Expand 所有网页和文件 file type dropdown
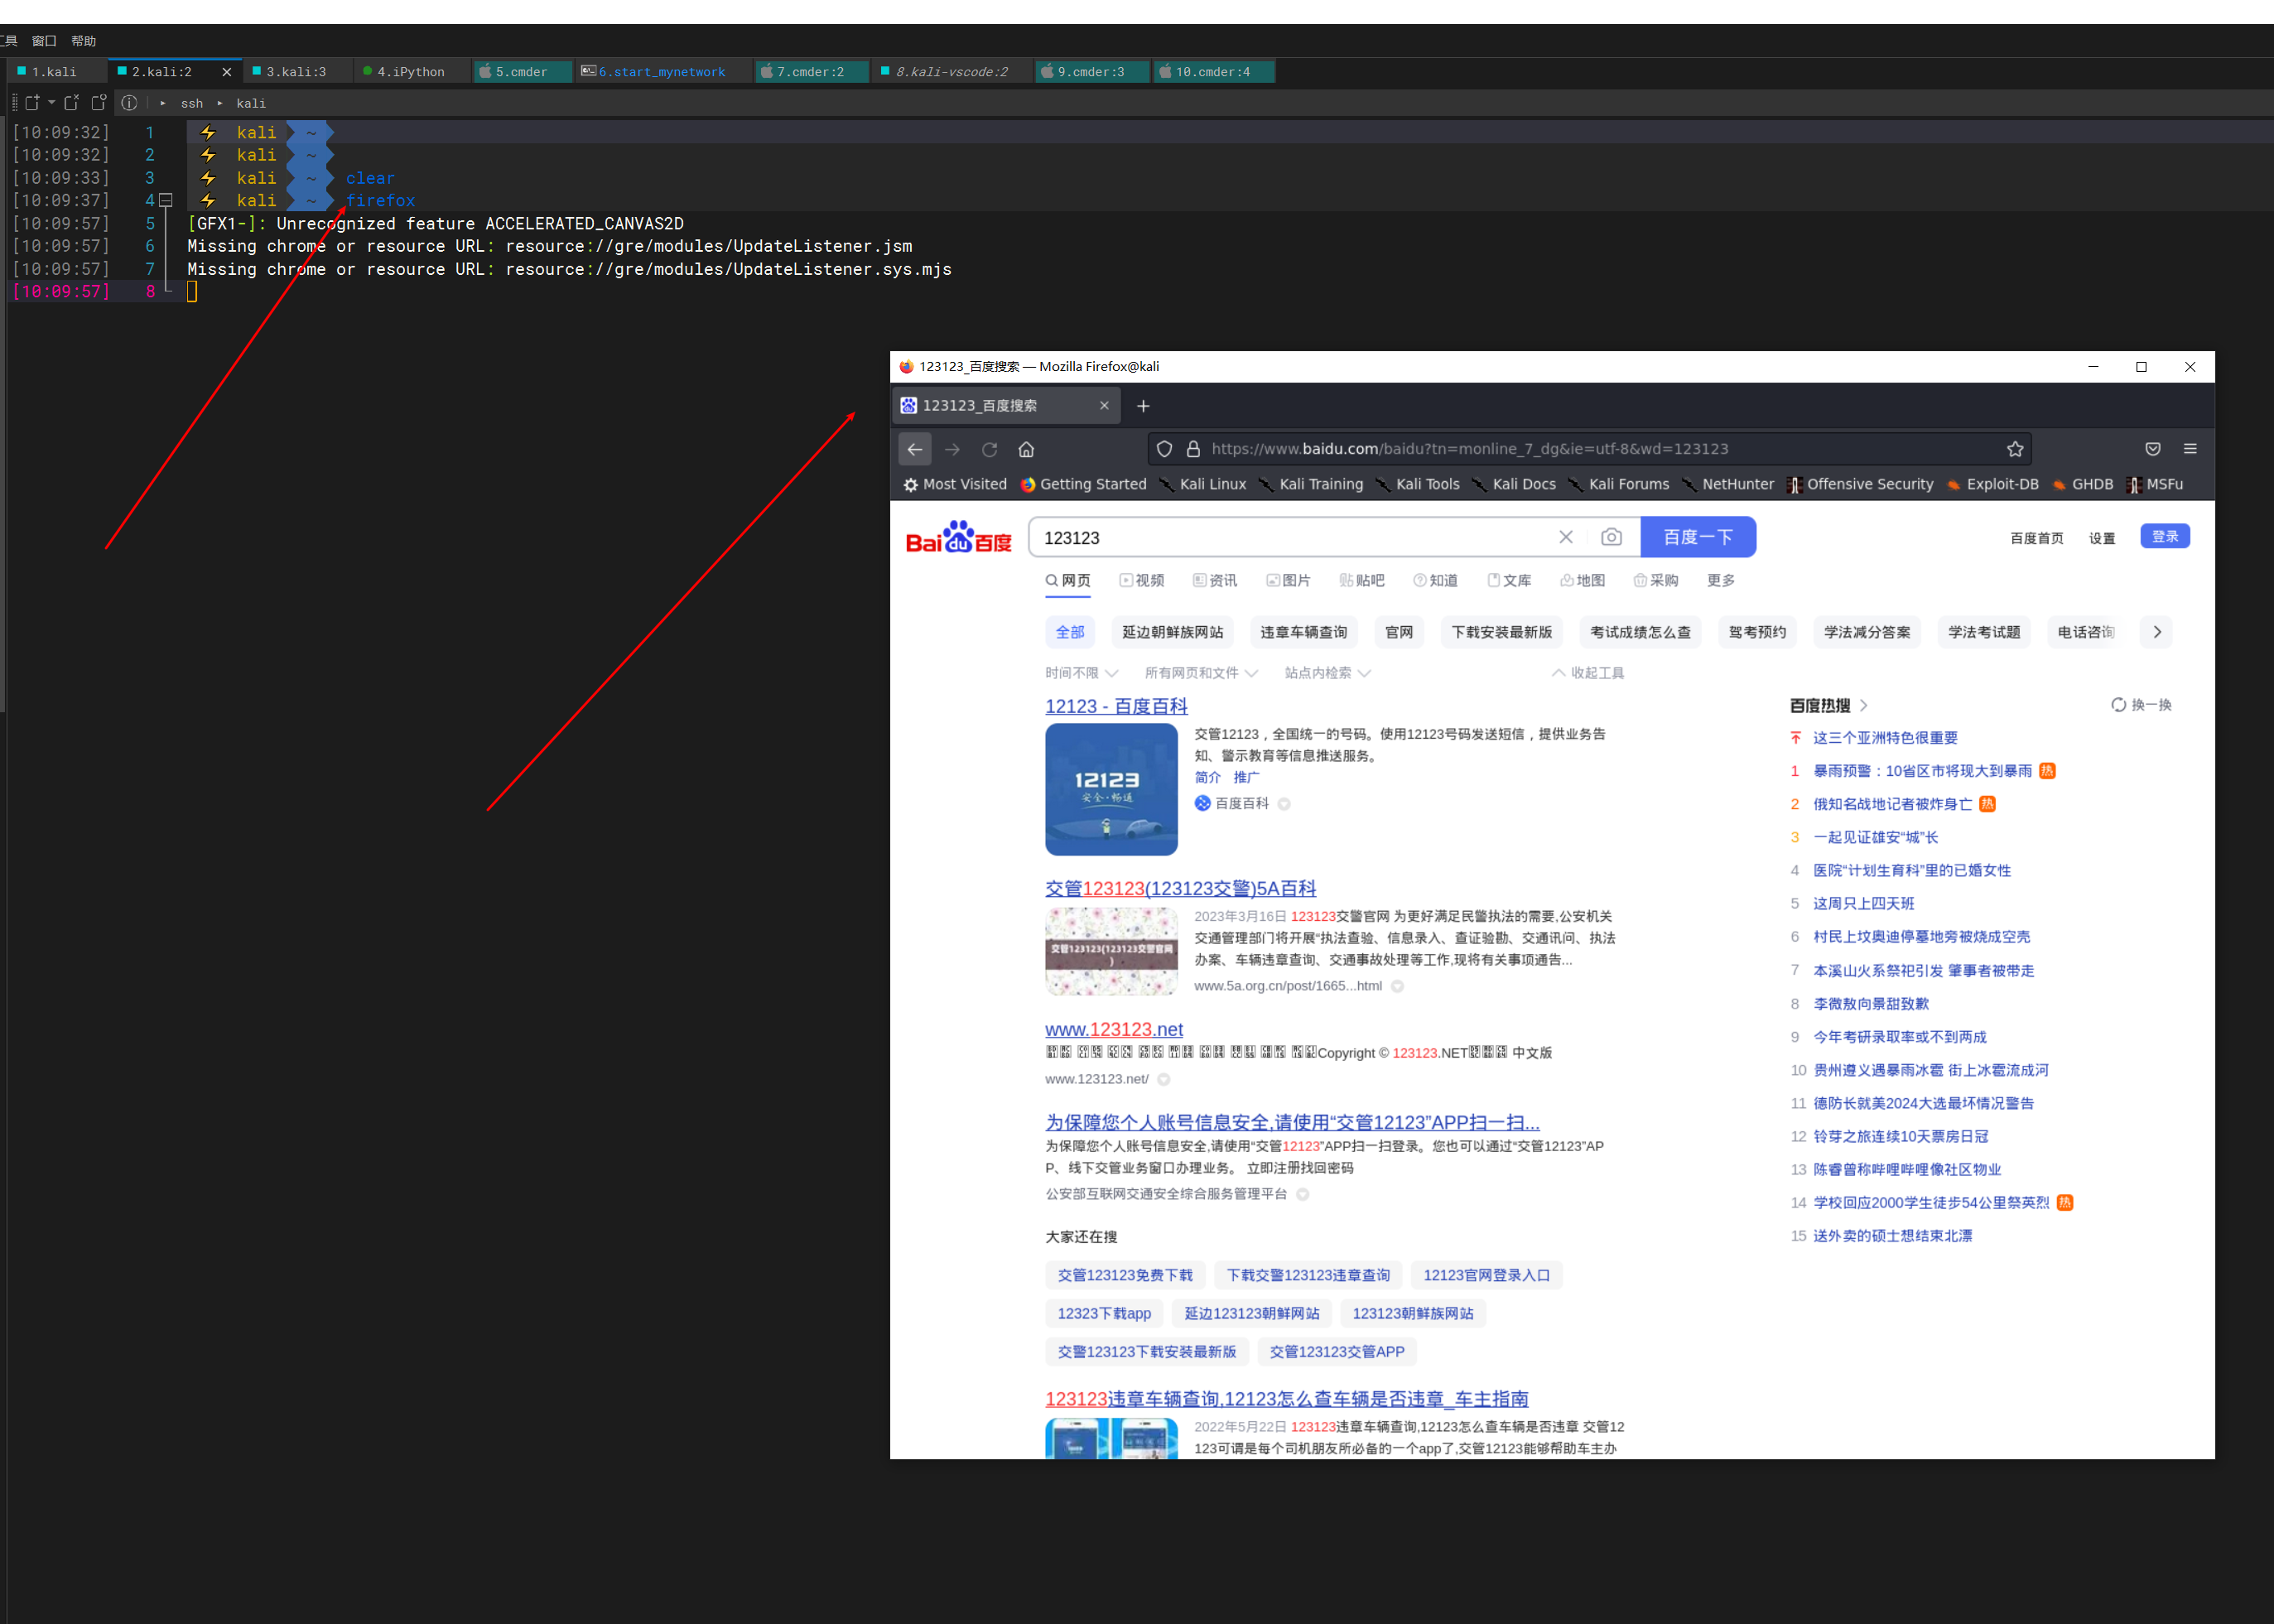Image resolution: width=2274 pixels, height=1624 pixels. [1201, 673]
